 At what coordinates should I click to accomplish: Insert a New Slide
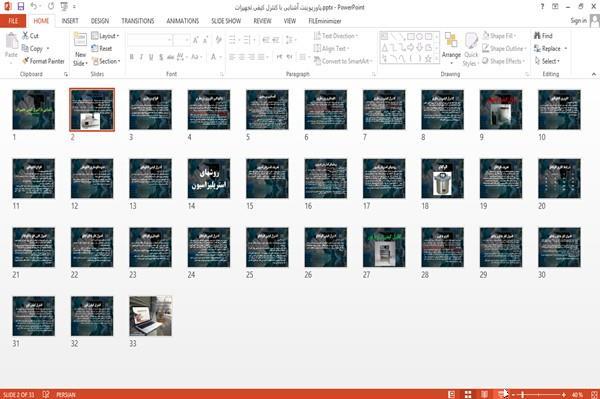(80, 50)
